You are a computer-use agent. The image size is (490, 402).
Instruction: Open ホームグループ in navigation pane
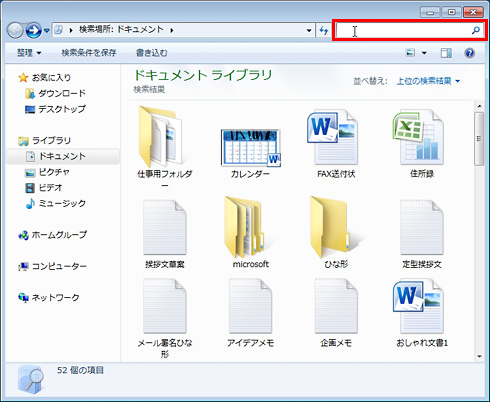(x=52, y=235)
